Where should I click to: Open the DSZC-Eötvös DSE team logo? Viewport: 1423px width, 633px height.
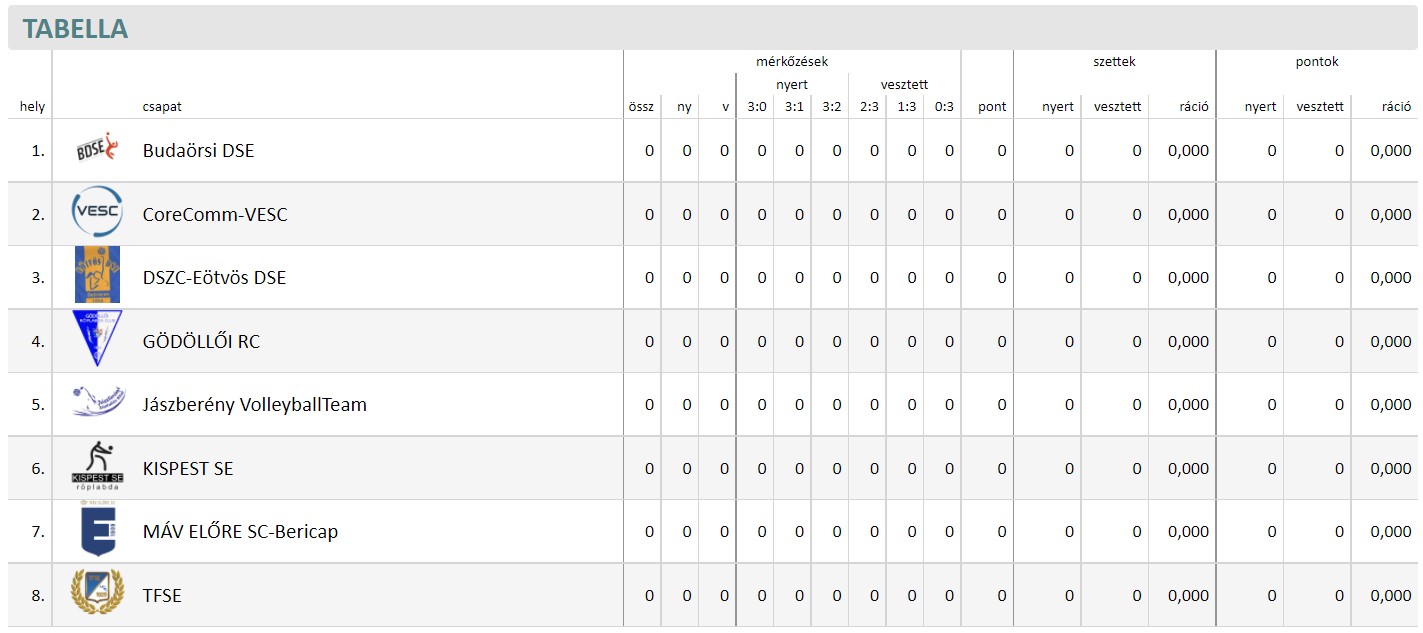pos(97,275)
